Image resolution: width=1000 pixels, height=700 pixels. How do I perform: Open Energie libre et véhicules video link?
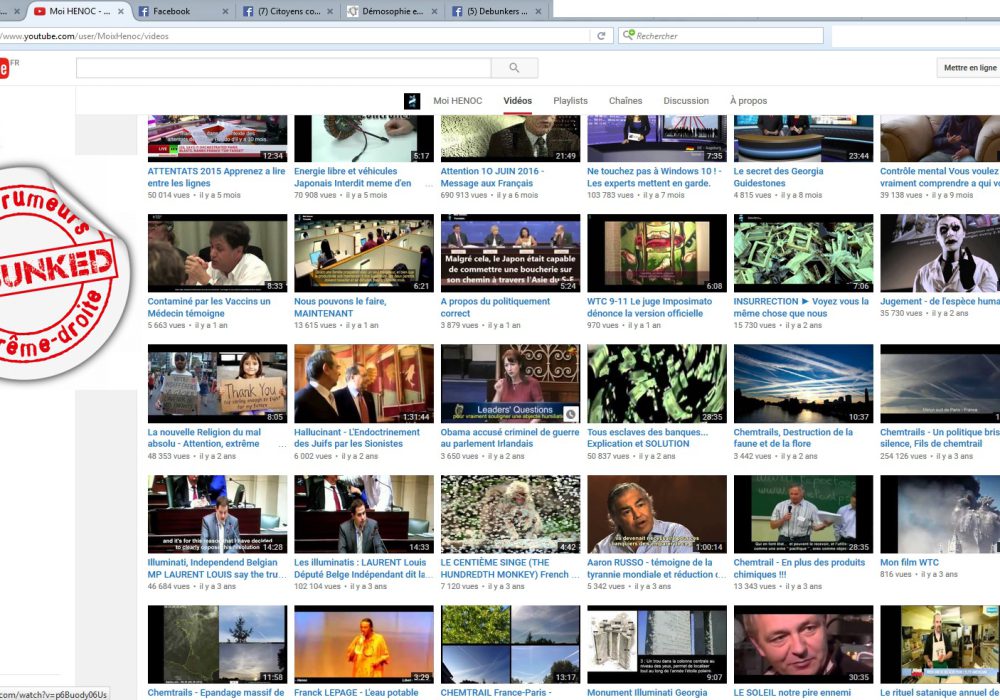tap(353, 177)
